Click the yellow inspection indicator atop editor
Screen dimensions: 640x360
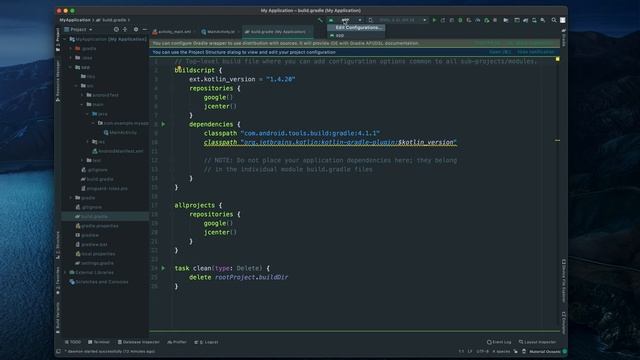(x=558, y=60)
